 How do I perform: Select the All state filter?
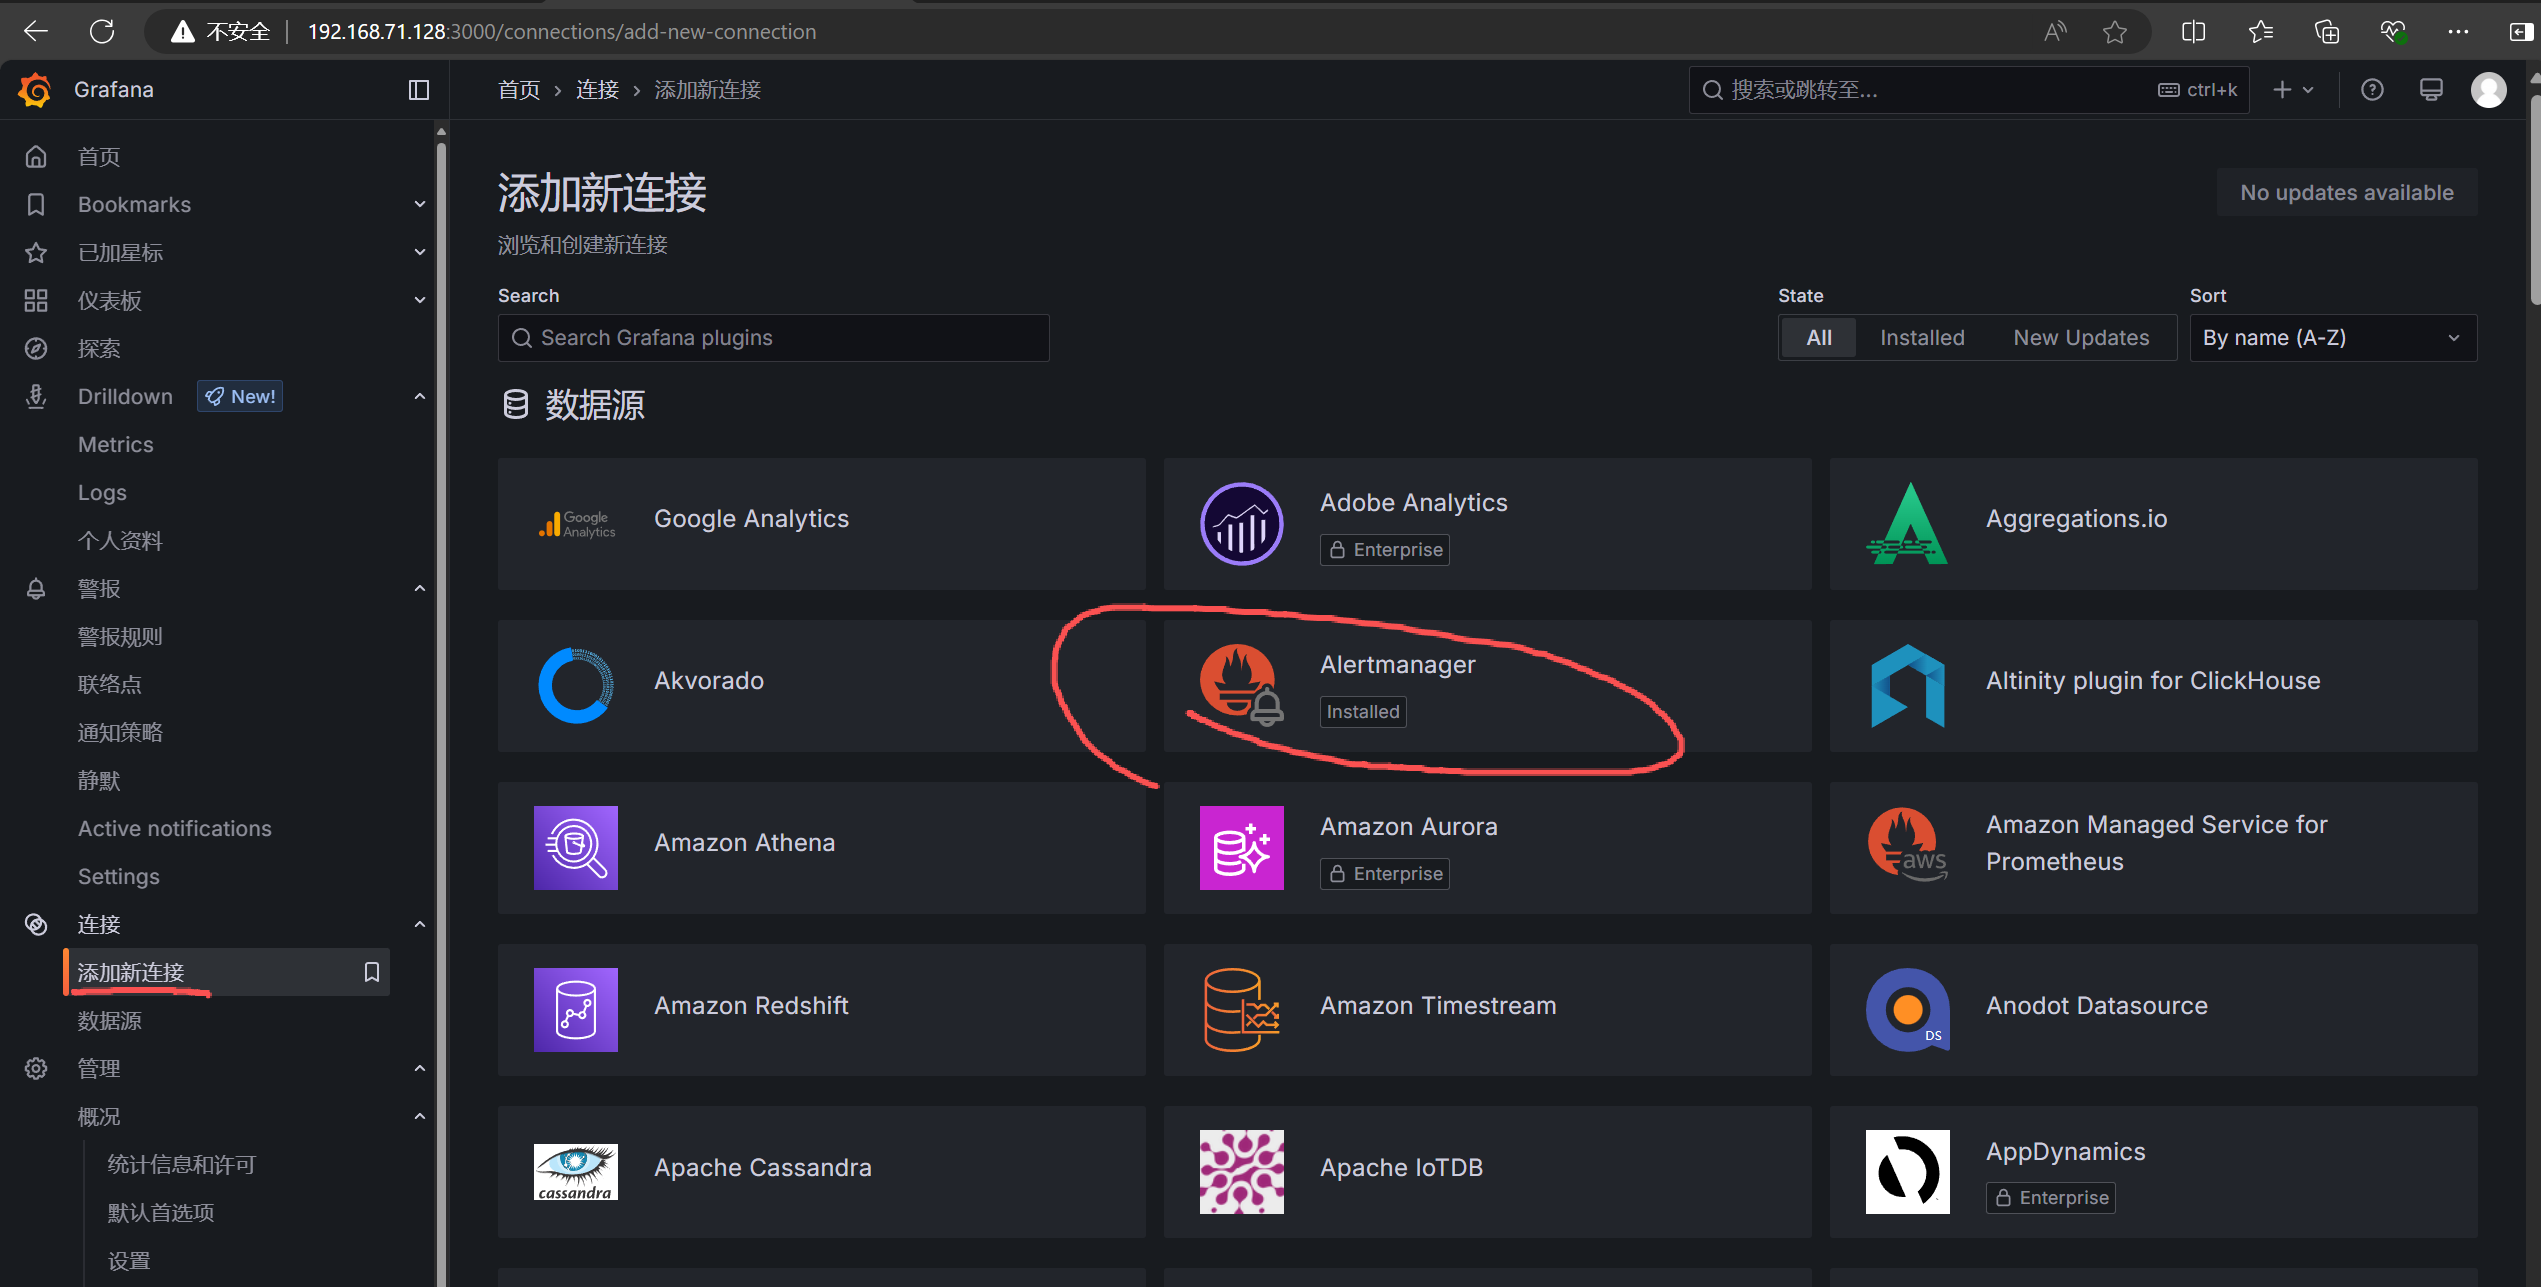(1819, 338)
